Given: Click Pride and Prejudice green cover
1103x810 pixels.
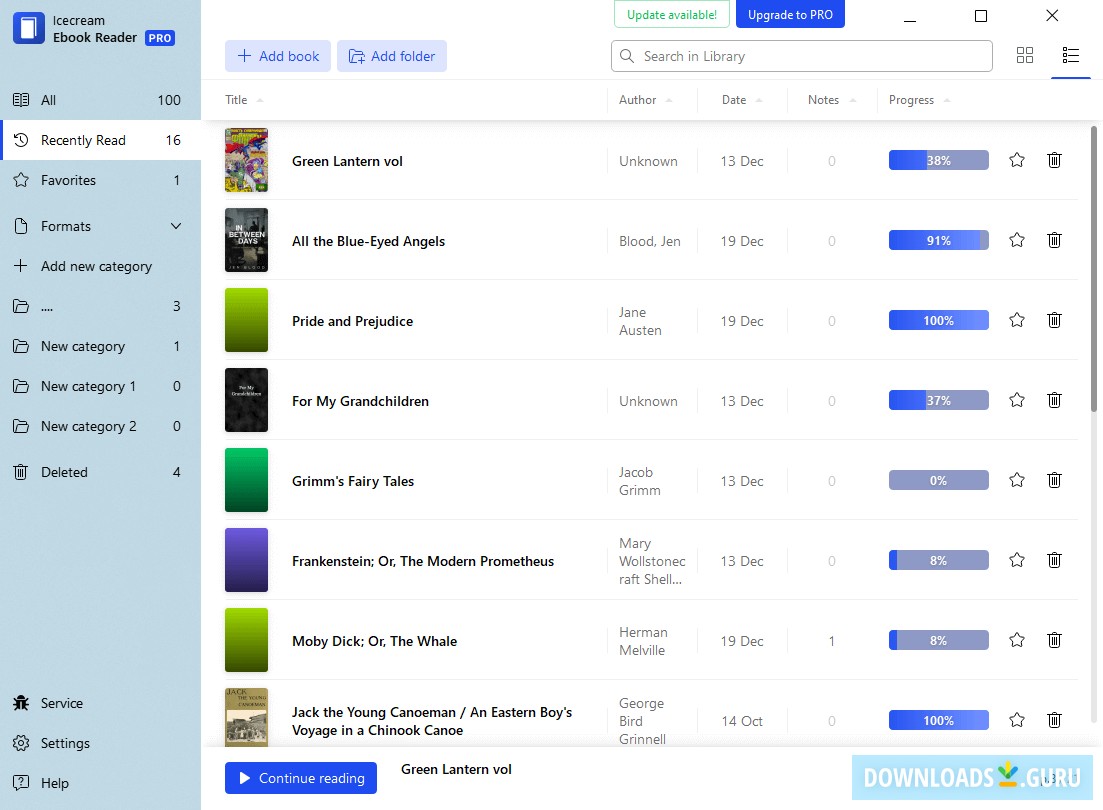Looking at the screenshot, I should point(246,320).
